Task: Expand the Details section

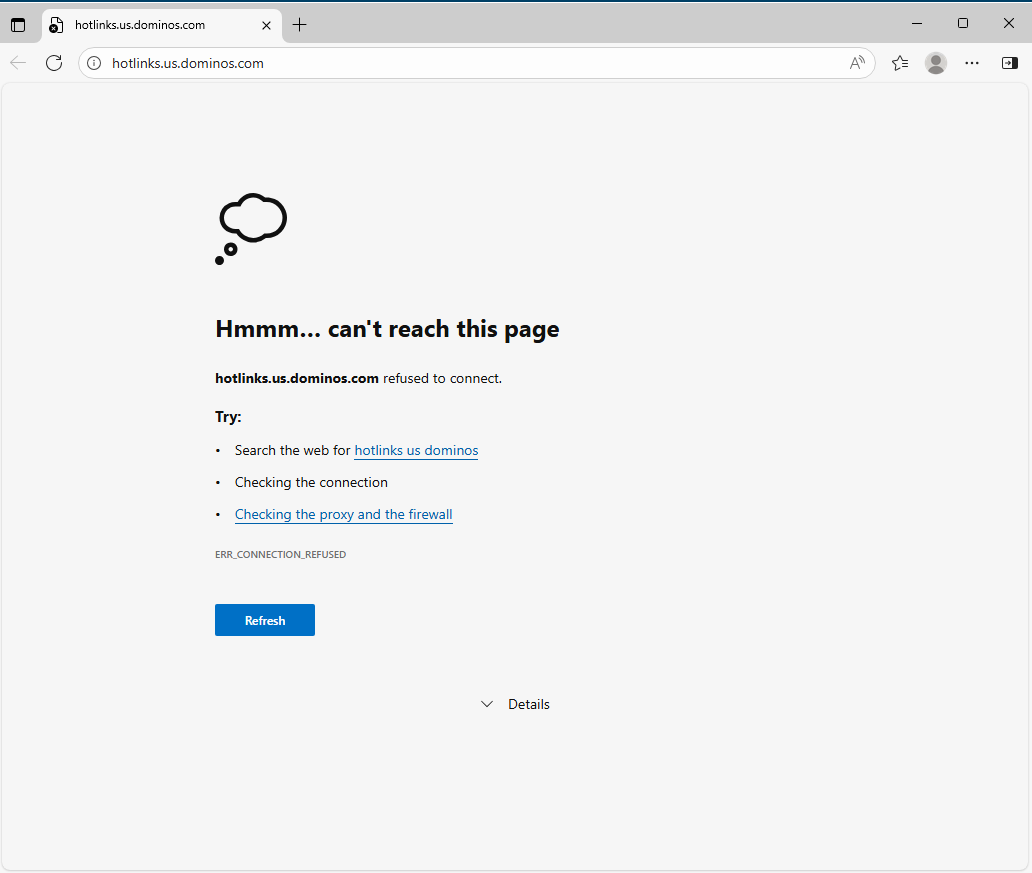Action: [x=515, y=704]
